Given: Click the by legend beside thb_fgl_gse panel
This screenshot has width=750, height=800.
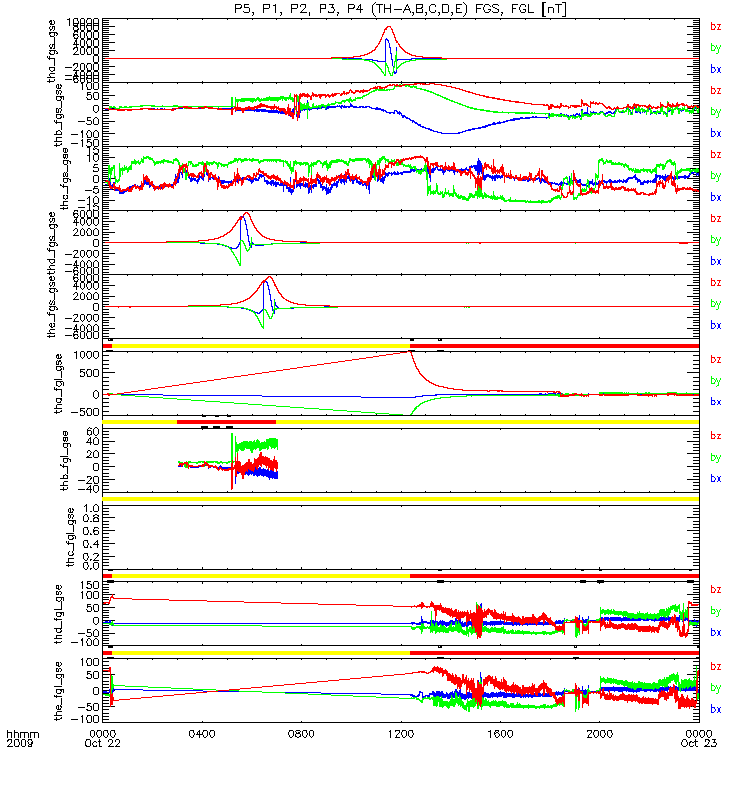Looking at the screenshot, I should pyautogui.click(x=716, y=458).
